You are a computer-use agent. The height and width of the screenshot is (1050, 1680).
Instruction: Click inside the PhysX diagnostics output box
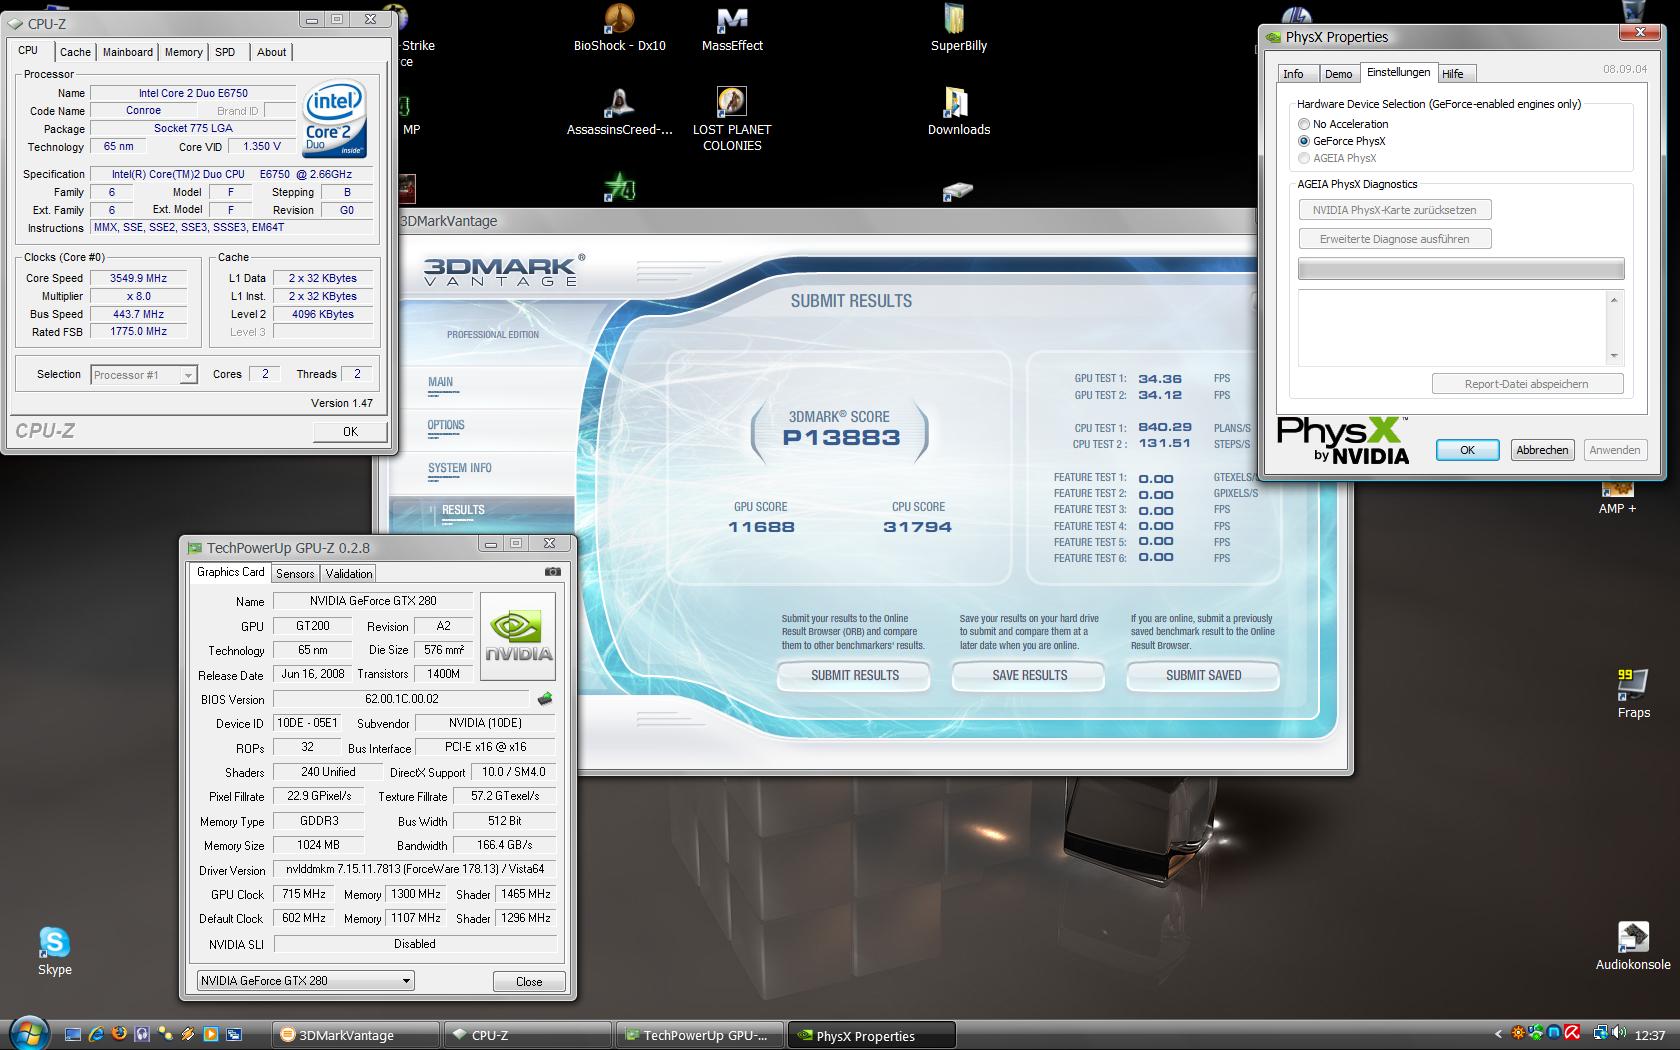[x=1452, y=328]
